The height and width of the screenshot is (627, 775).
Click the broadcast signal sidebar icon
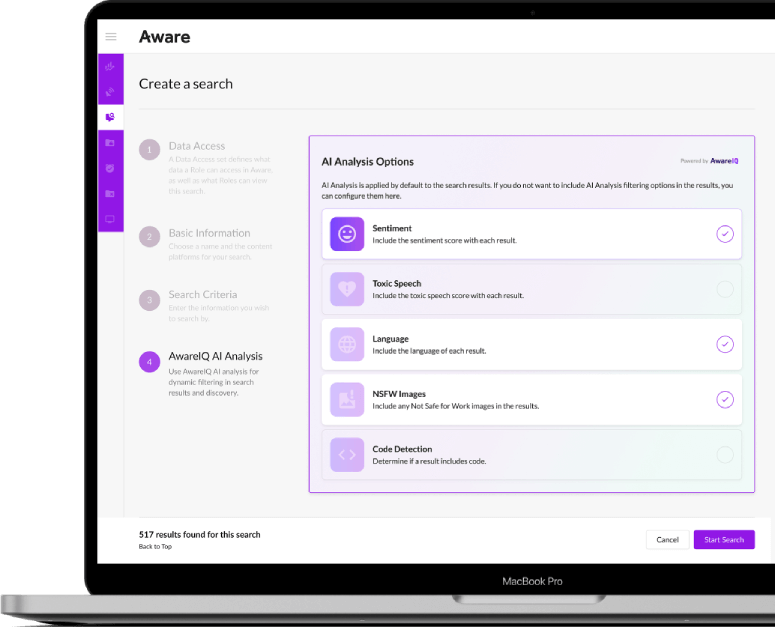pyautogui.click(x=110, y=92)
